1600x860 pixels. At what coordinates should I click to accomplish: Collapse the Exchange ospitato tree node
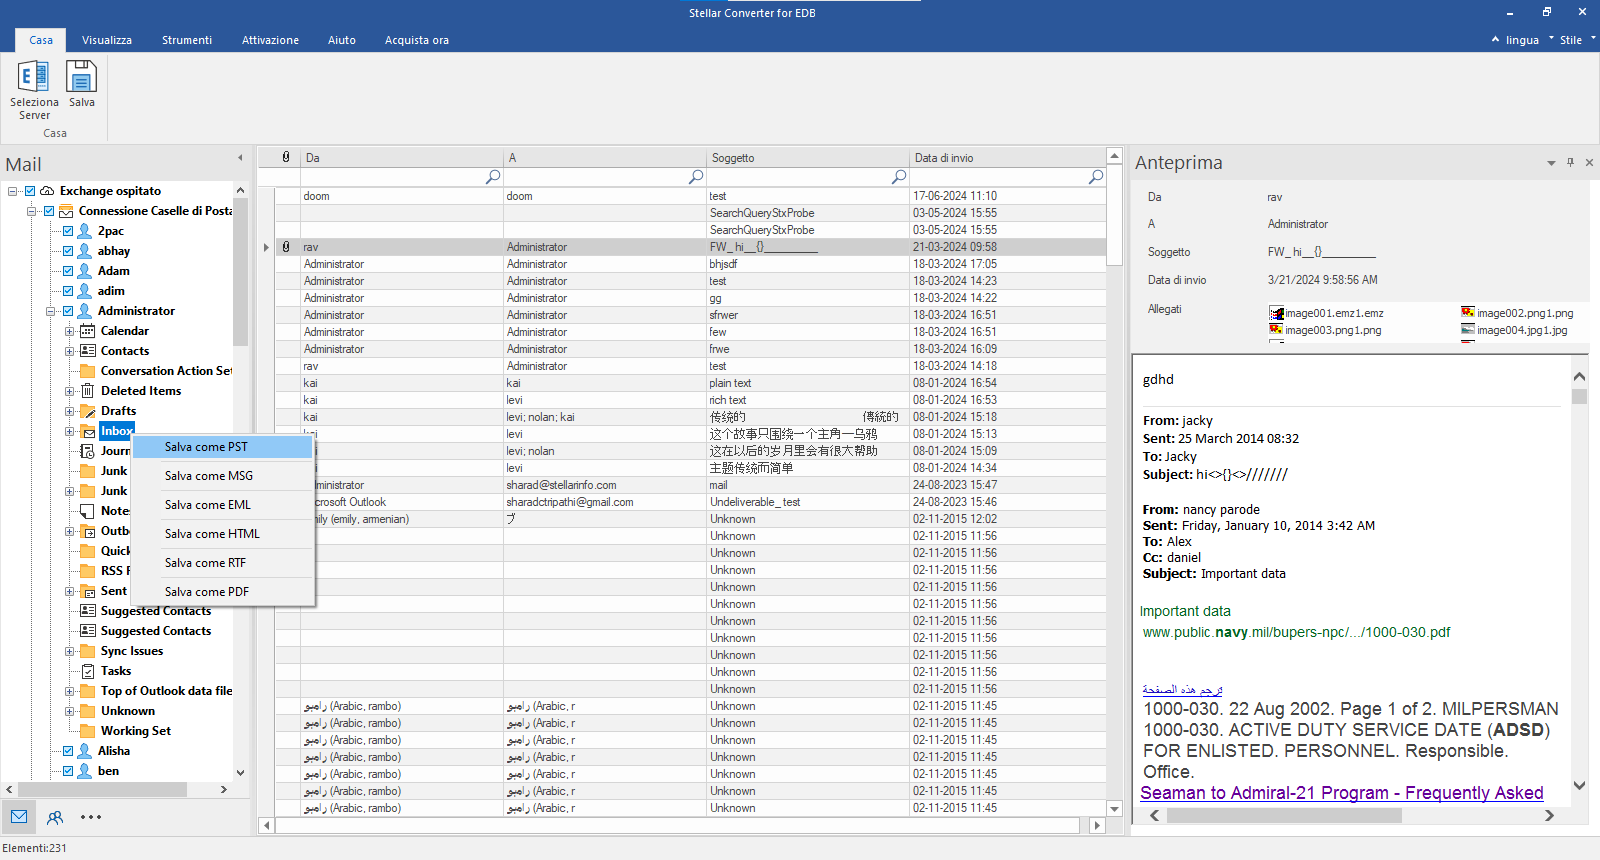pos(13,191)
